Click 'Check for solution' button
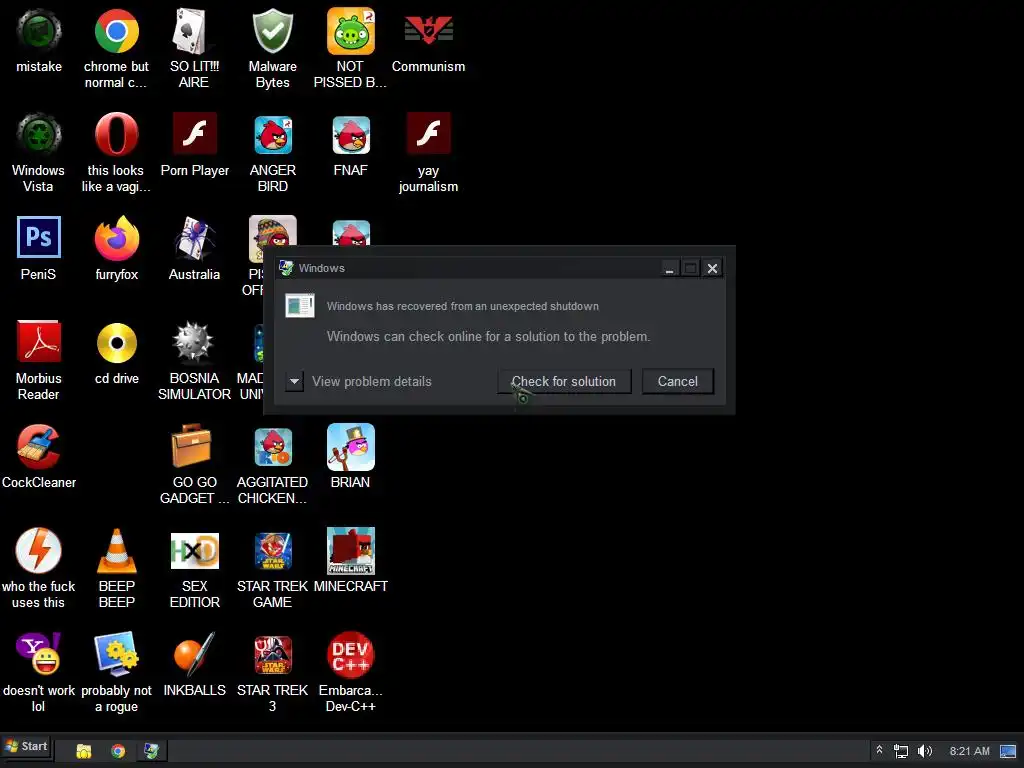This screenshot has height=768, width=1024. point(564,381)
